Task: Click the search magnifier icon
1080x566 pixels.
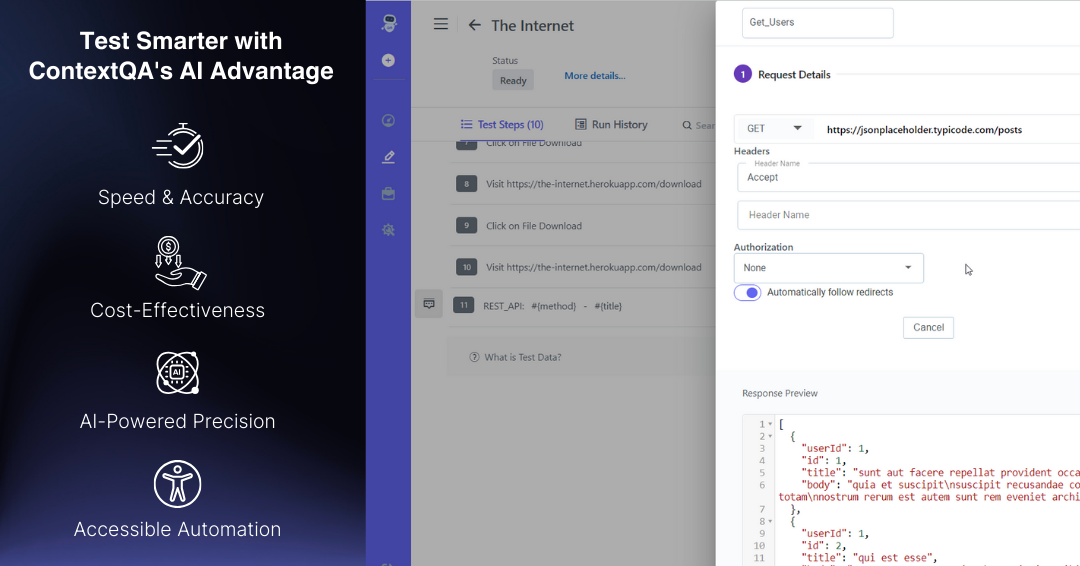Action: 687,125
